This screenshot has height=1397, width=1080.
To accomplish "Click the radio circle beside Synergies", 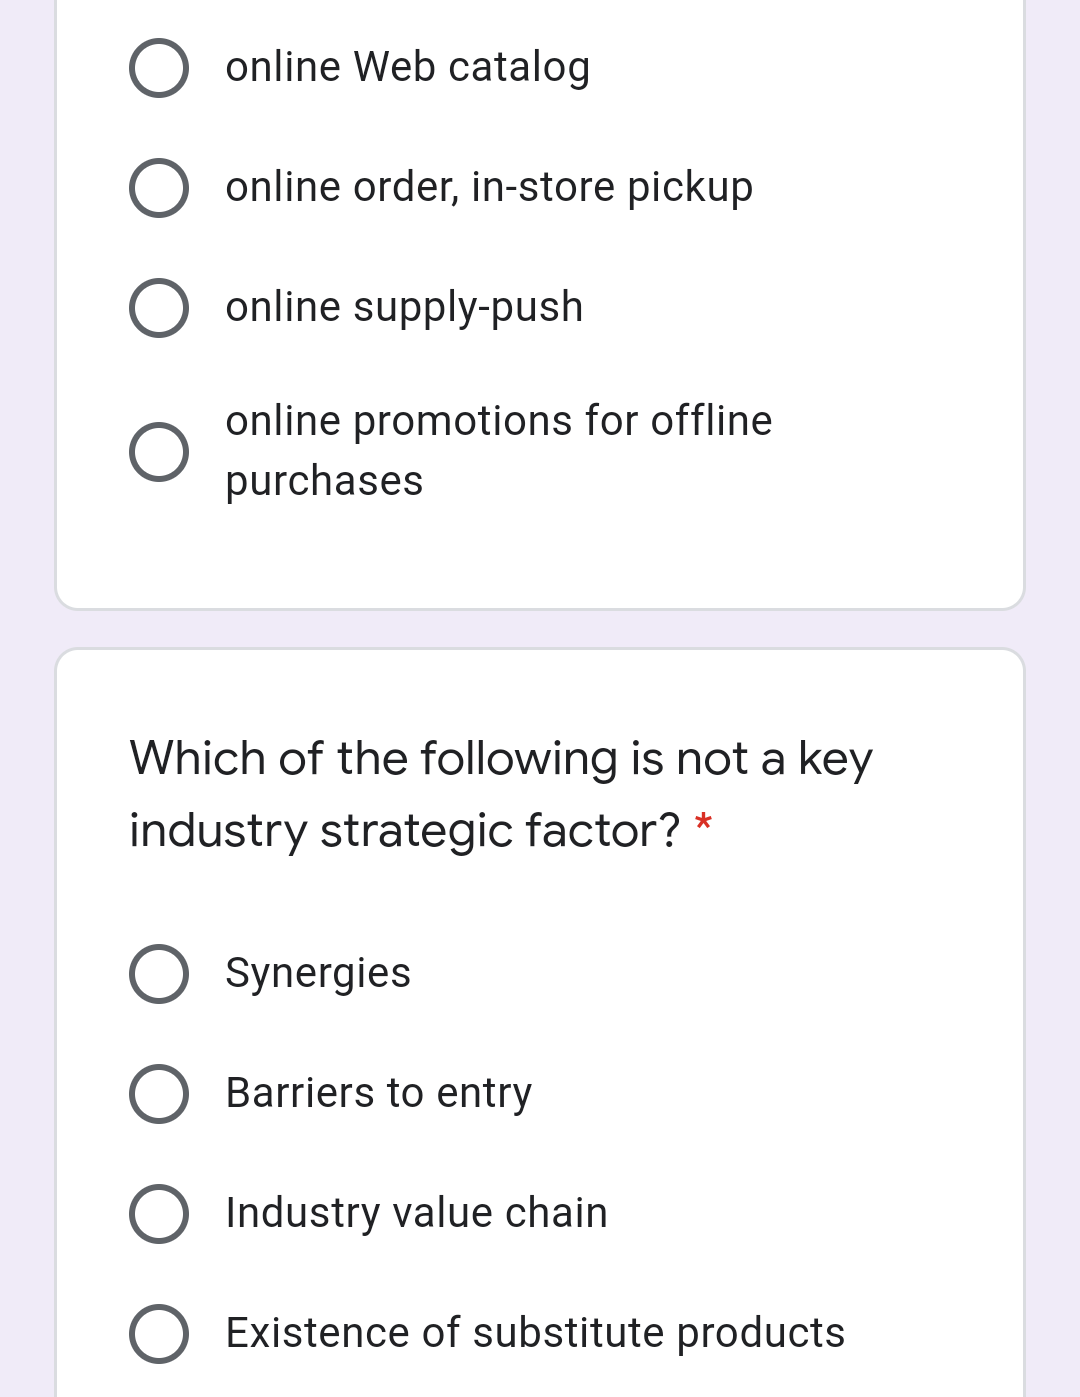I will [160, 973].
